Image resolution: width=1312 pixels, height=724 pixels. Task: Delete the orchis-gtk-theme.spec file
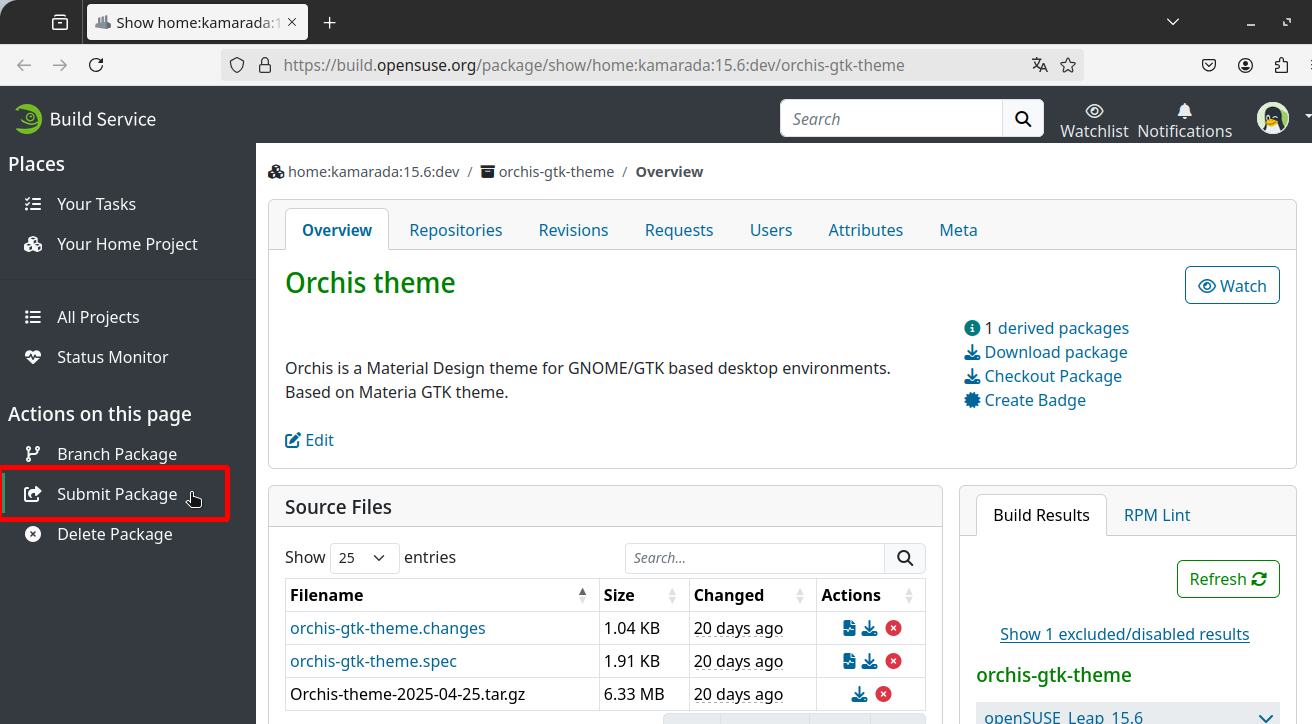coord(893,661)
